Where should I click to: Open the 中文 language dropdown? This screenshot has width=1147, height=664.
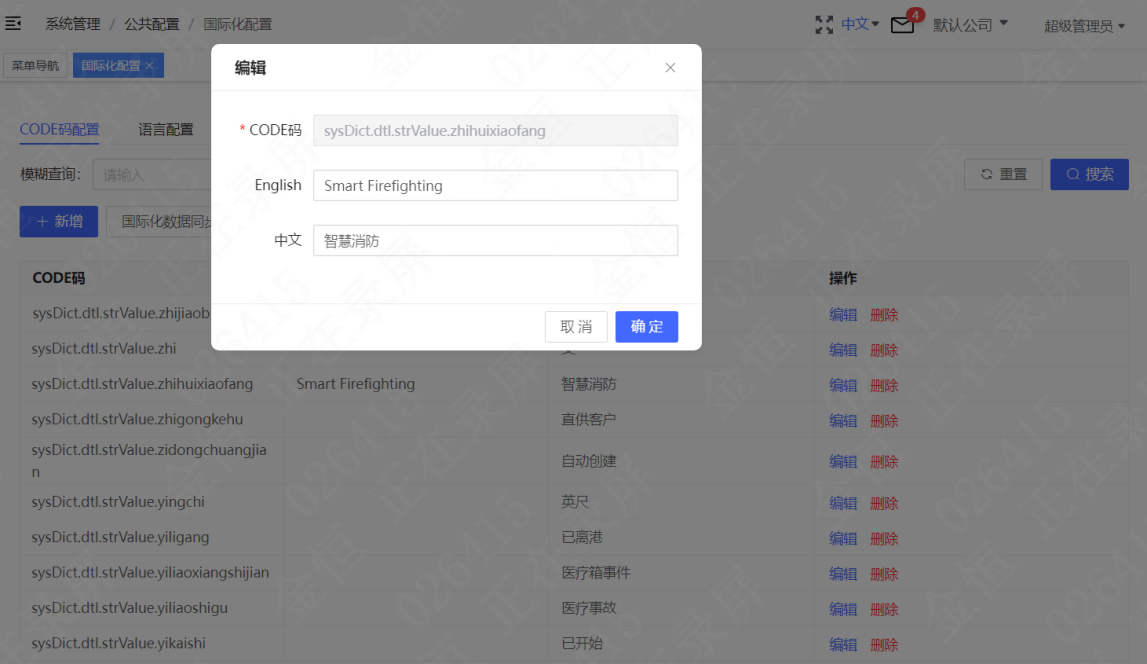point(860,24)
